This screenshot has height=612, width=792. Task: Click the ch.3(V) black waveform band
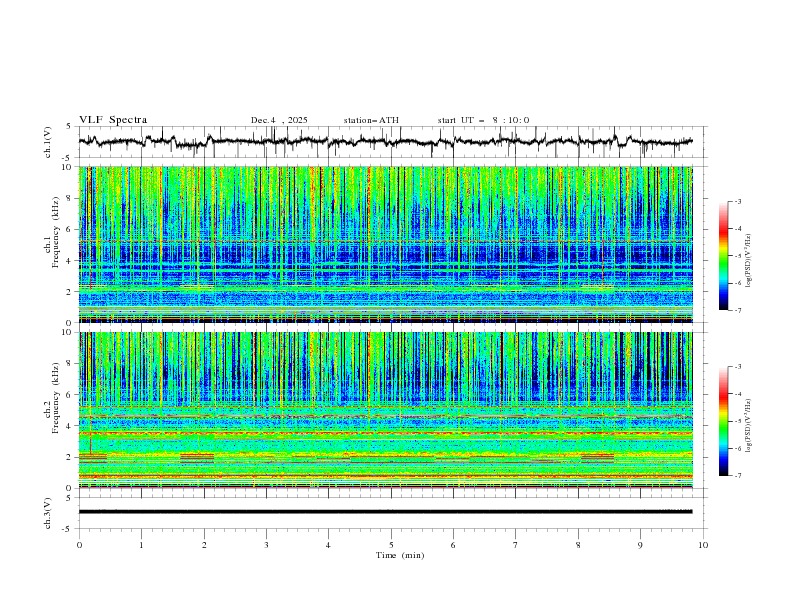[385, 512]
